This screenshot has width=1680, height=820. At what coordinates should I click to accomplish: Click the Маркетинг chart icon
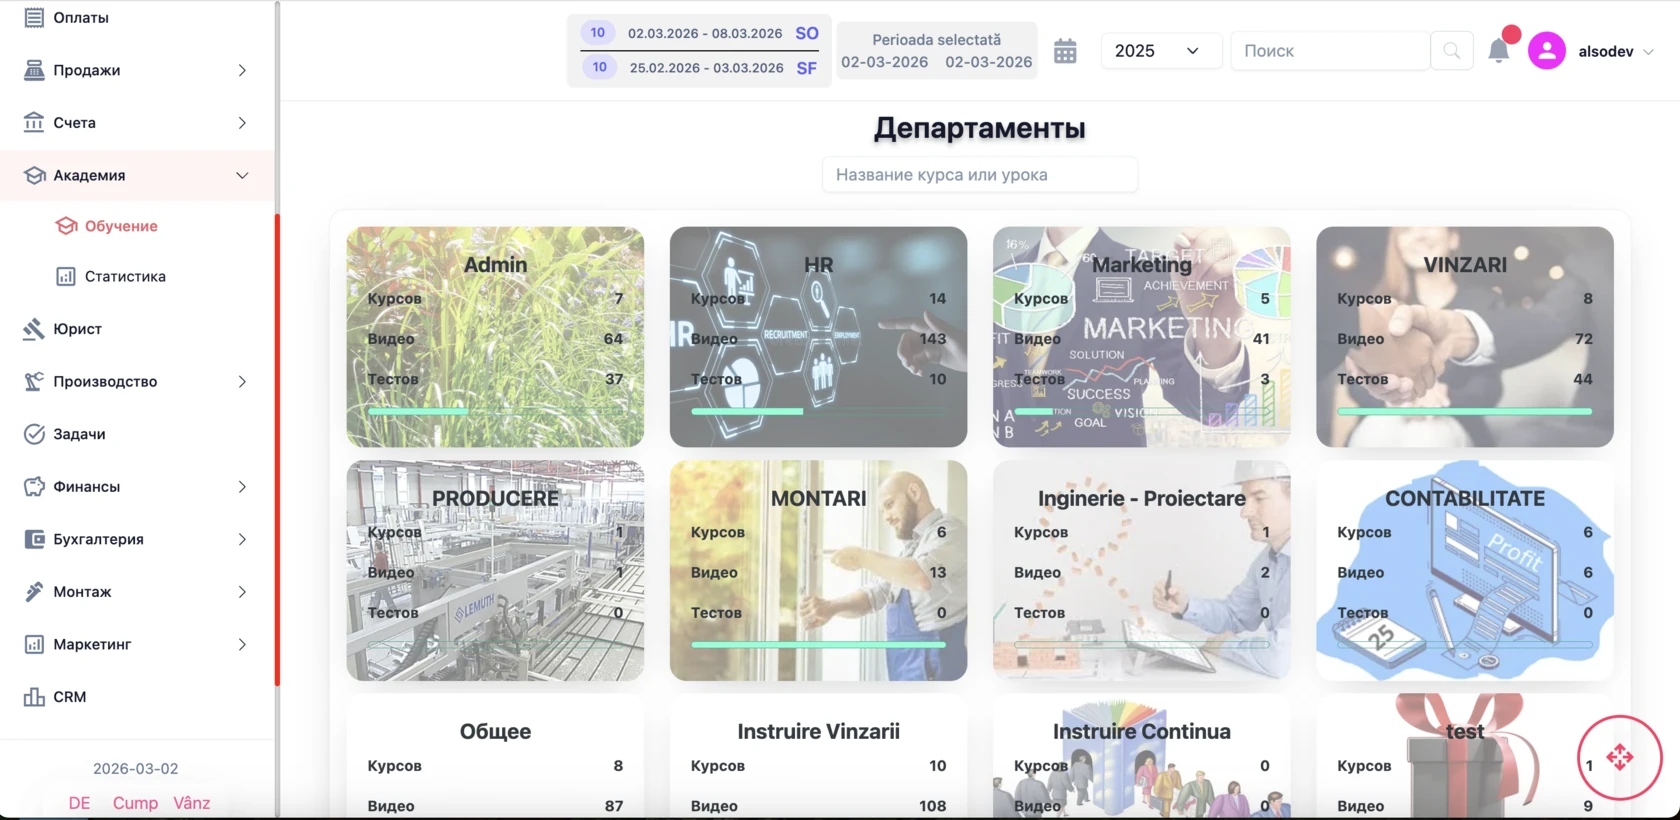tap(34, 644)
